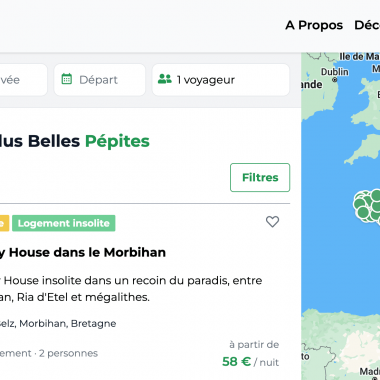Click the travelers people icon

point(165,79)
